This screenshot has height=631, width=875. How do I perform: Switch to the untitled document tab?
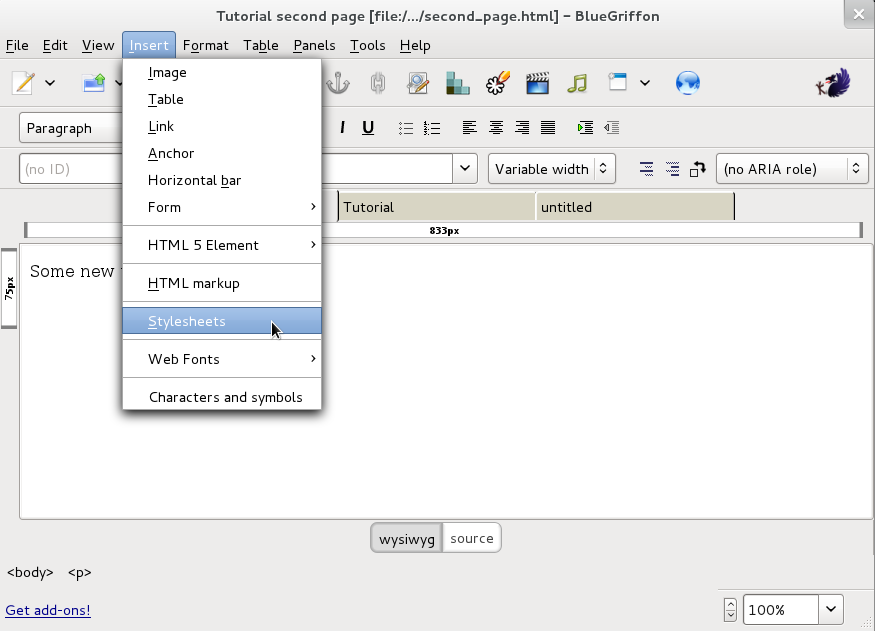click(x=634, y=207)
